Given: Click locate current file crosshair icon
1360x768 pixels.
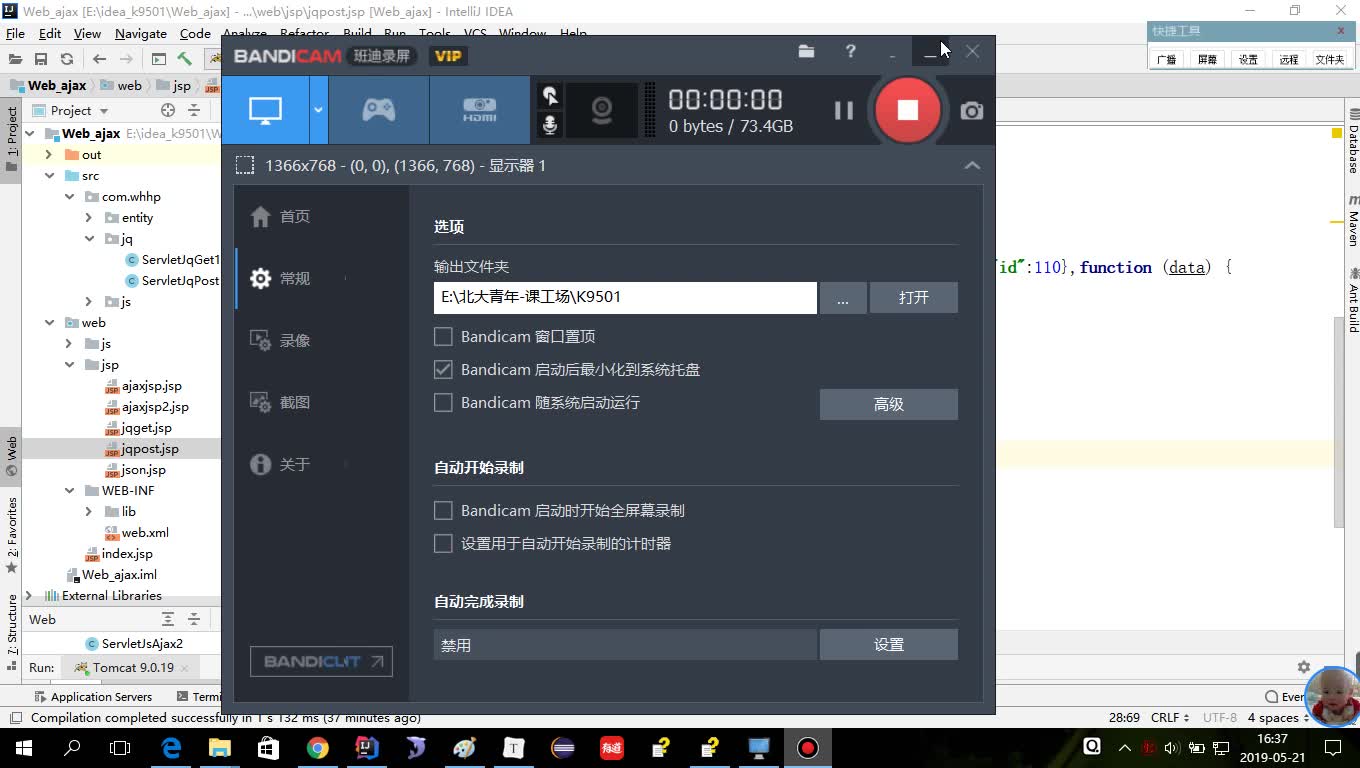Looking at the screenshot, I should [x=168, y=111].
